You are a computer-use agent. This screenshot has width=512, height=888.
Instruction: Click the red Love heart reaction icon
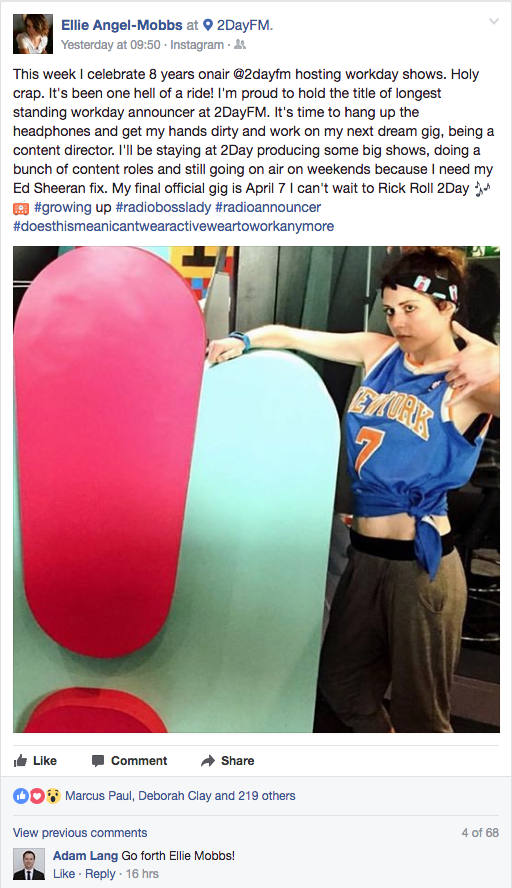coord(36,796)
